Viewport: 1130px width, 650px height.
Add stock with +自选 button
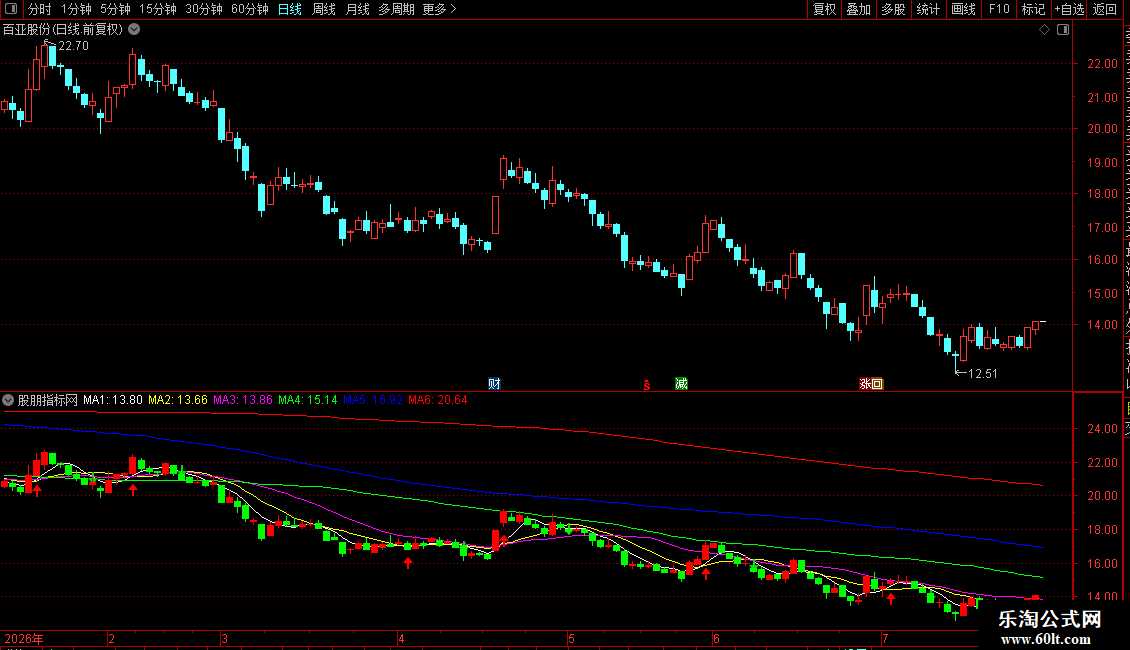point(1069,9)
